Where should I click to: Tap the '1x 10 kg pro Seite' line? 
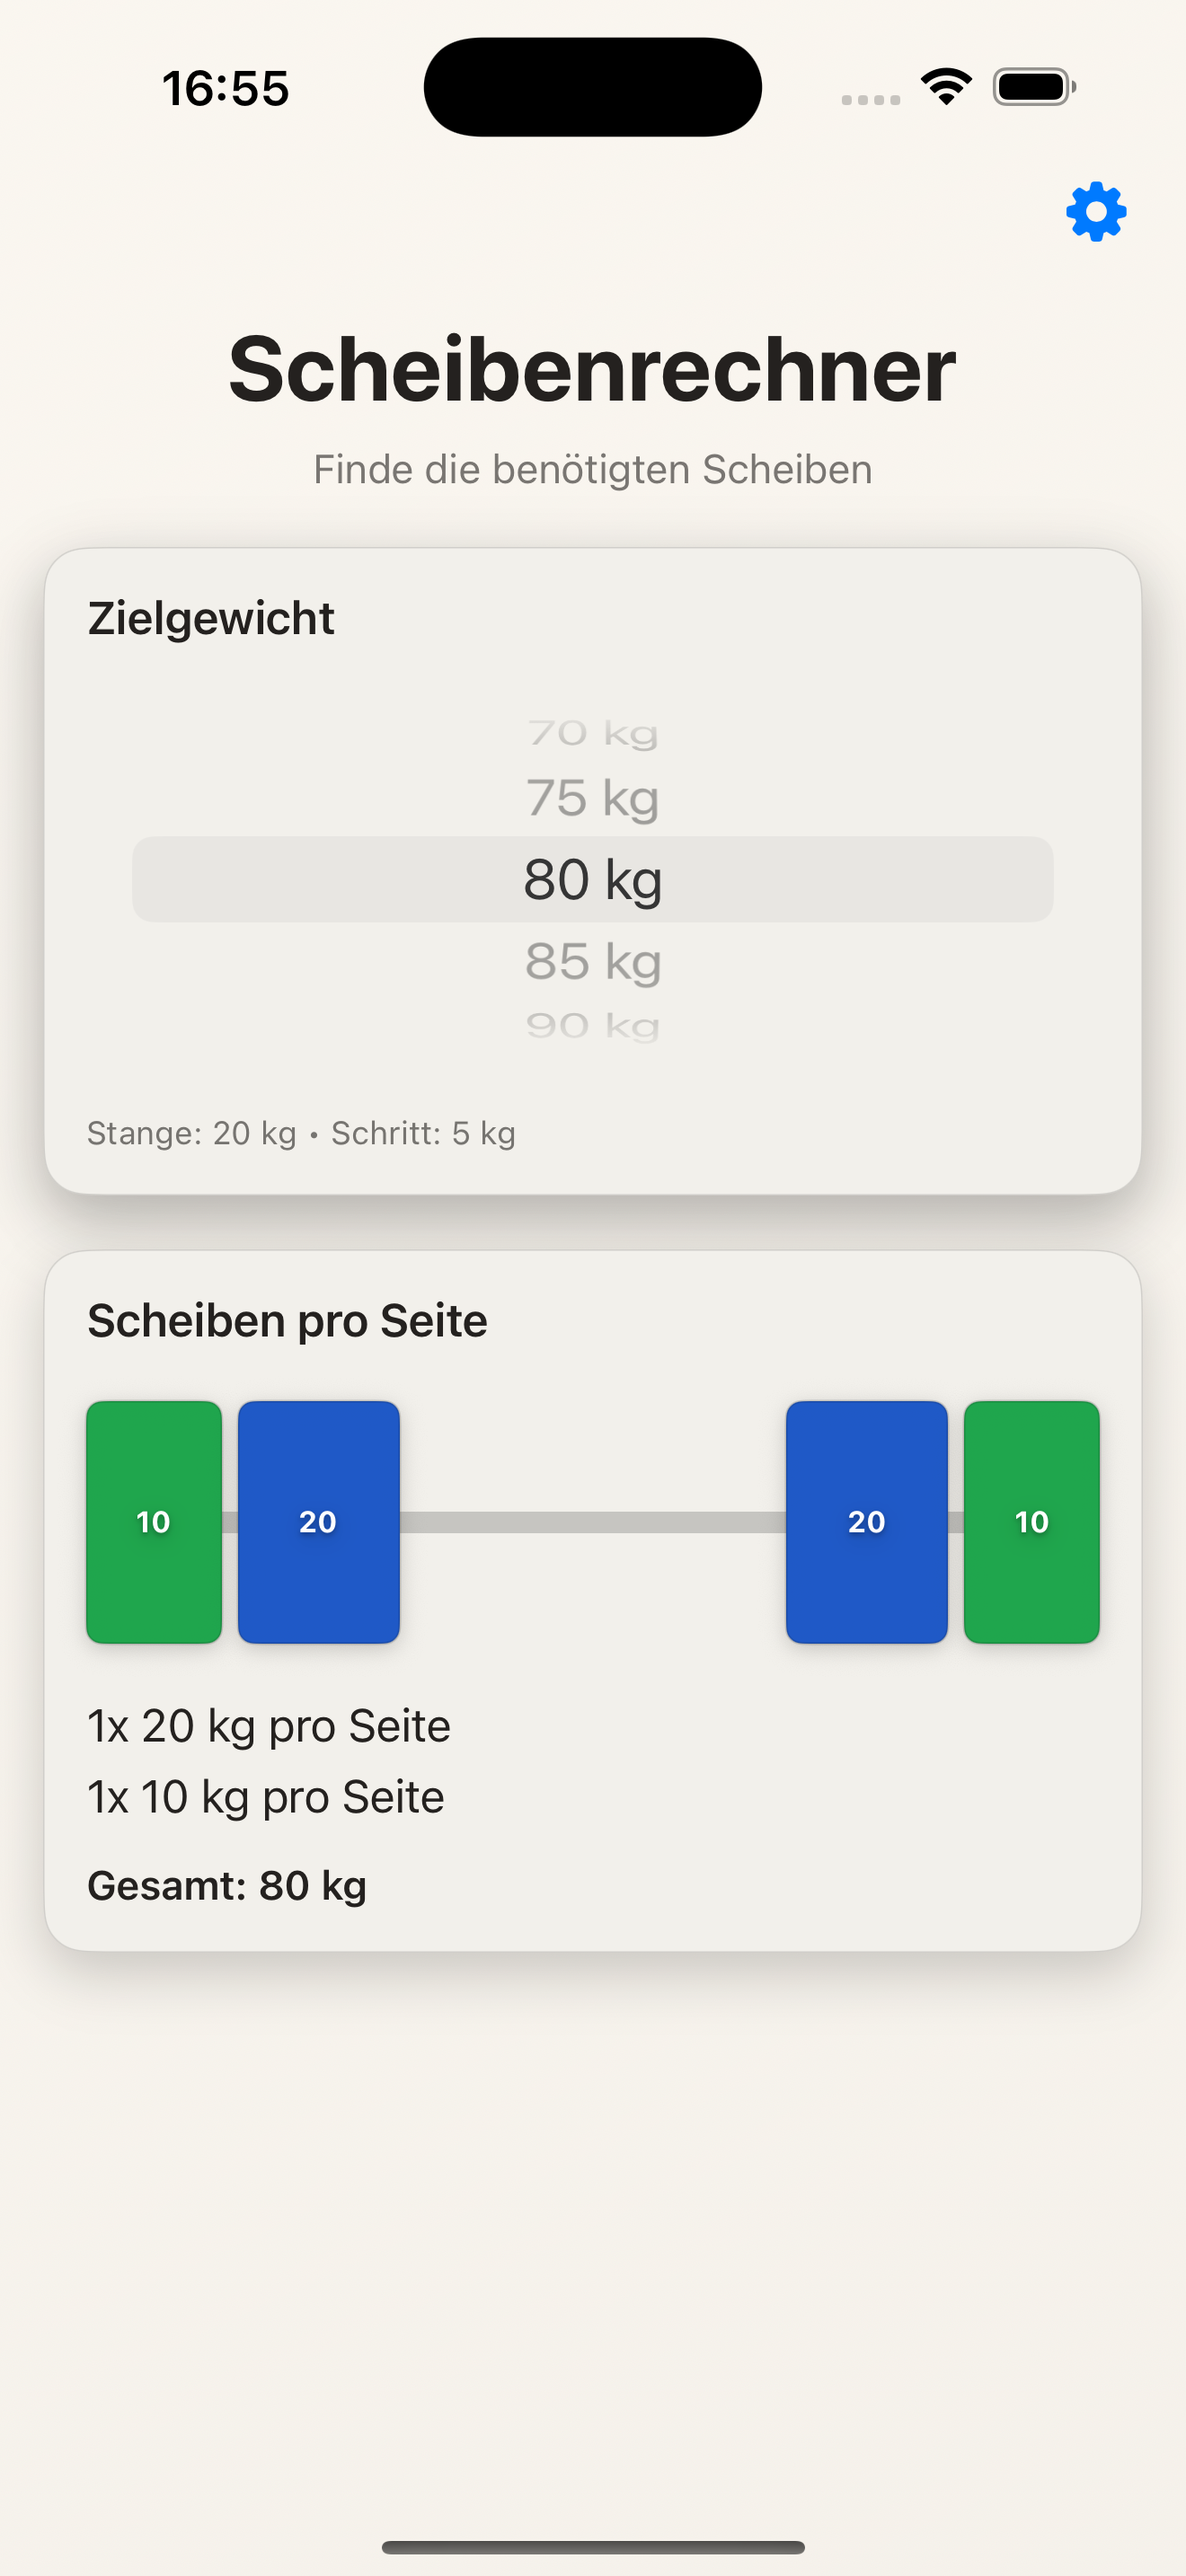(266, 1797)
